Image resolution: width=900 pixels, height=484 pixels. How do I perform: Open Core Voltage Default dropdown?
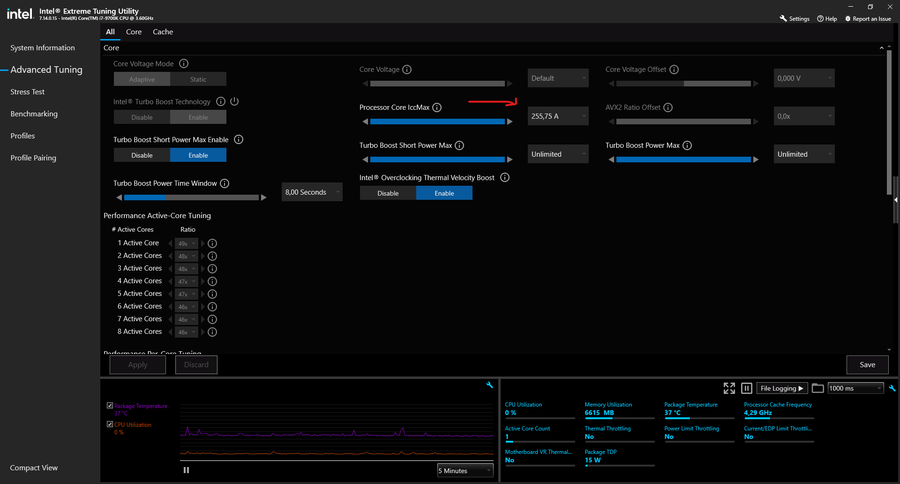pos(558,78)
